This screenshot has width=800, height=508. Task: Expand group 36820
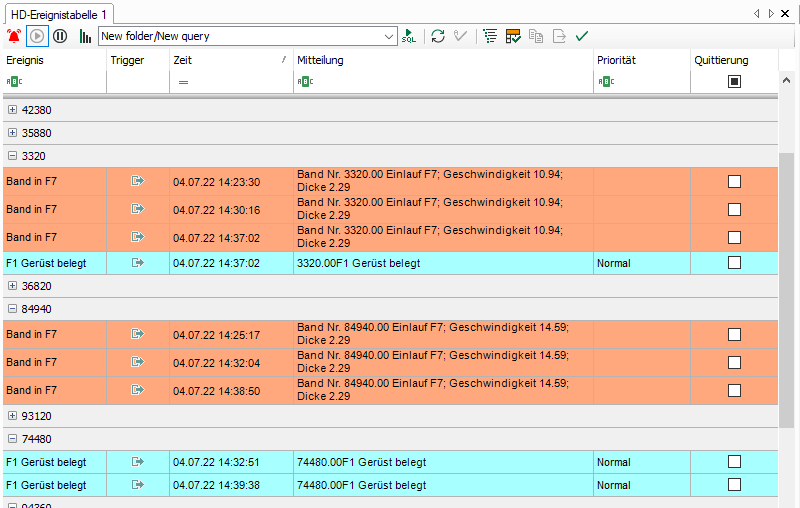pos(13,286)
